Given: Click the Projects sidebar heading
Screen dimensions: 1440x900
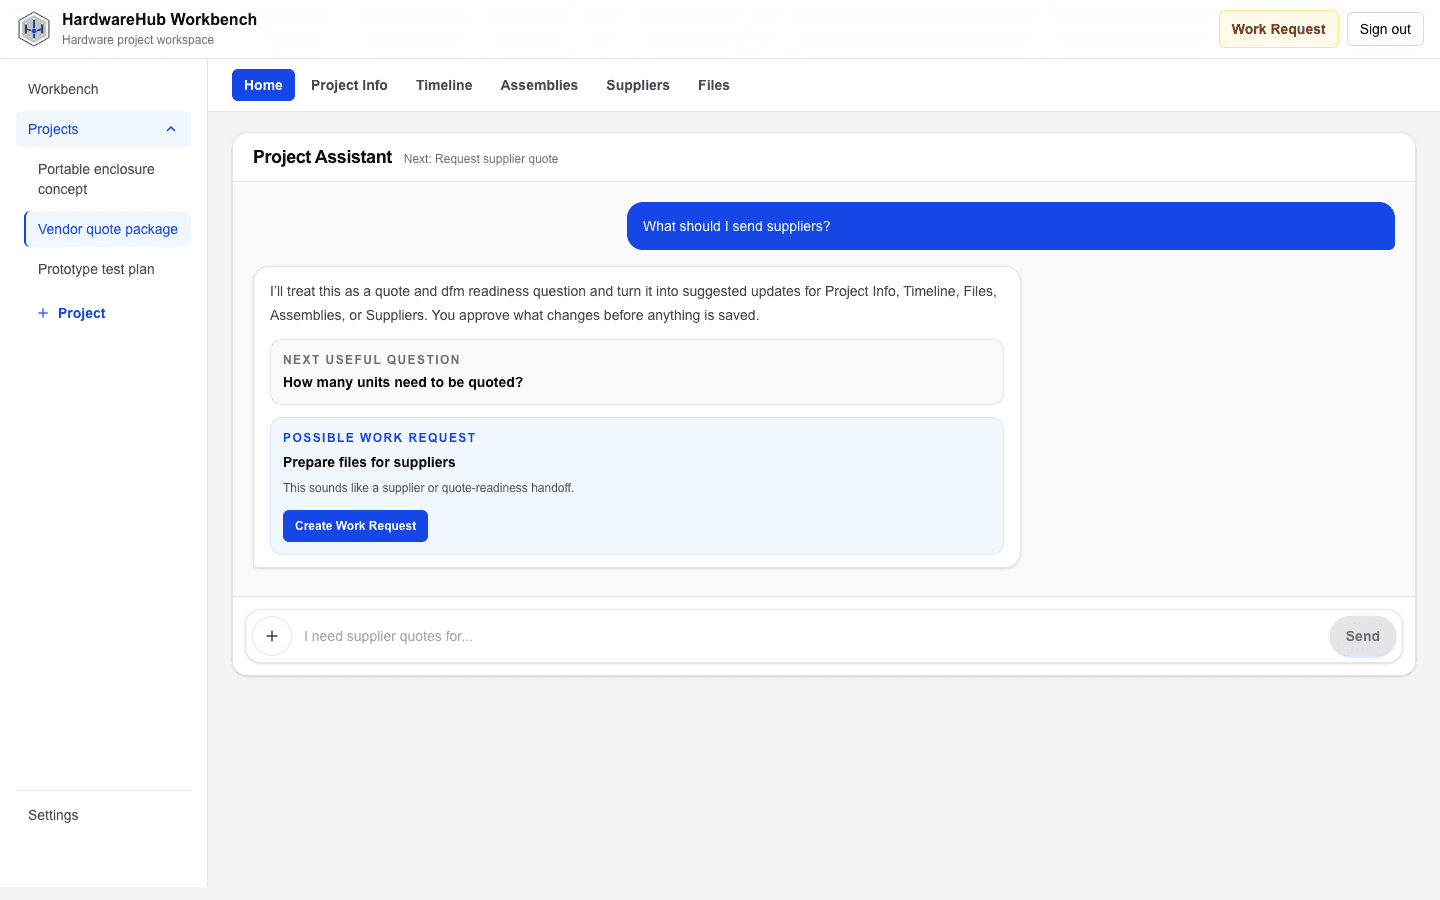Looking at the screenshot, I should pyautogui.click(x=103, y=129).
